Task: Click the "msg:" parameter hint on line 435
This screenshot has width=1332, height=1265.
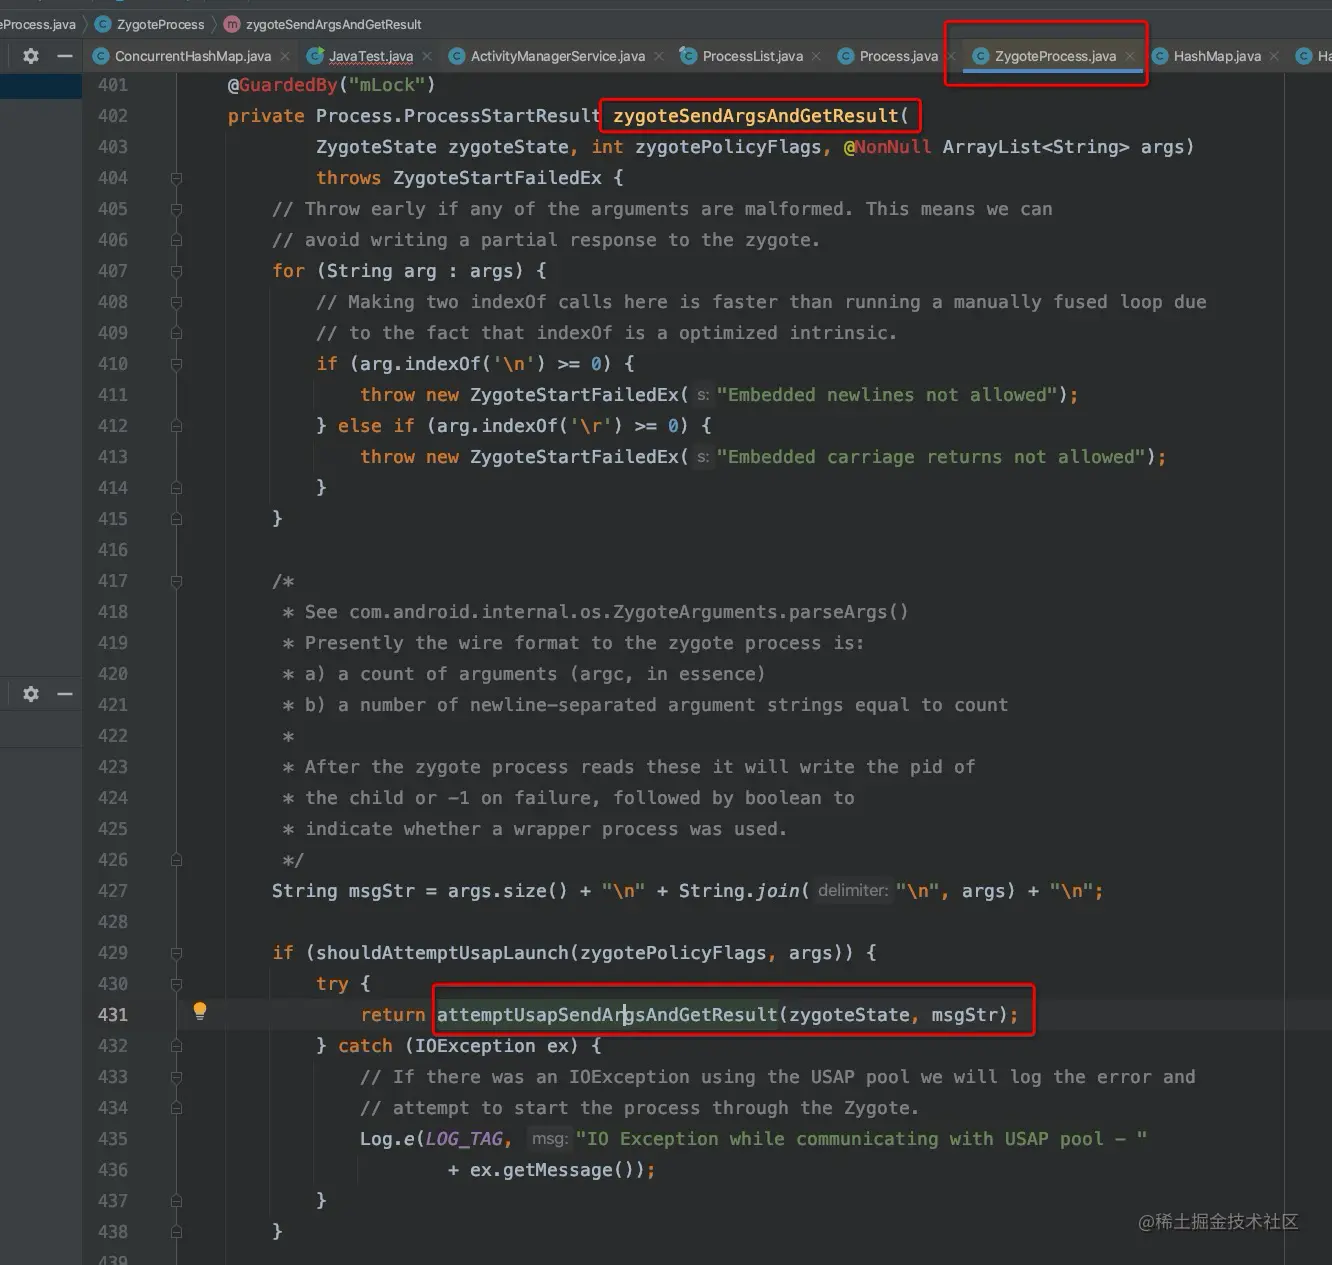Action: coord(549,1139)
